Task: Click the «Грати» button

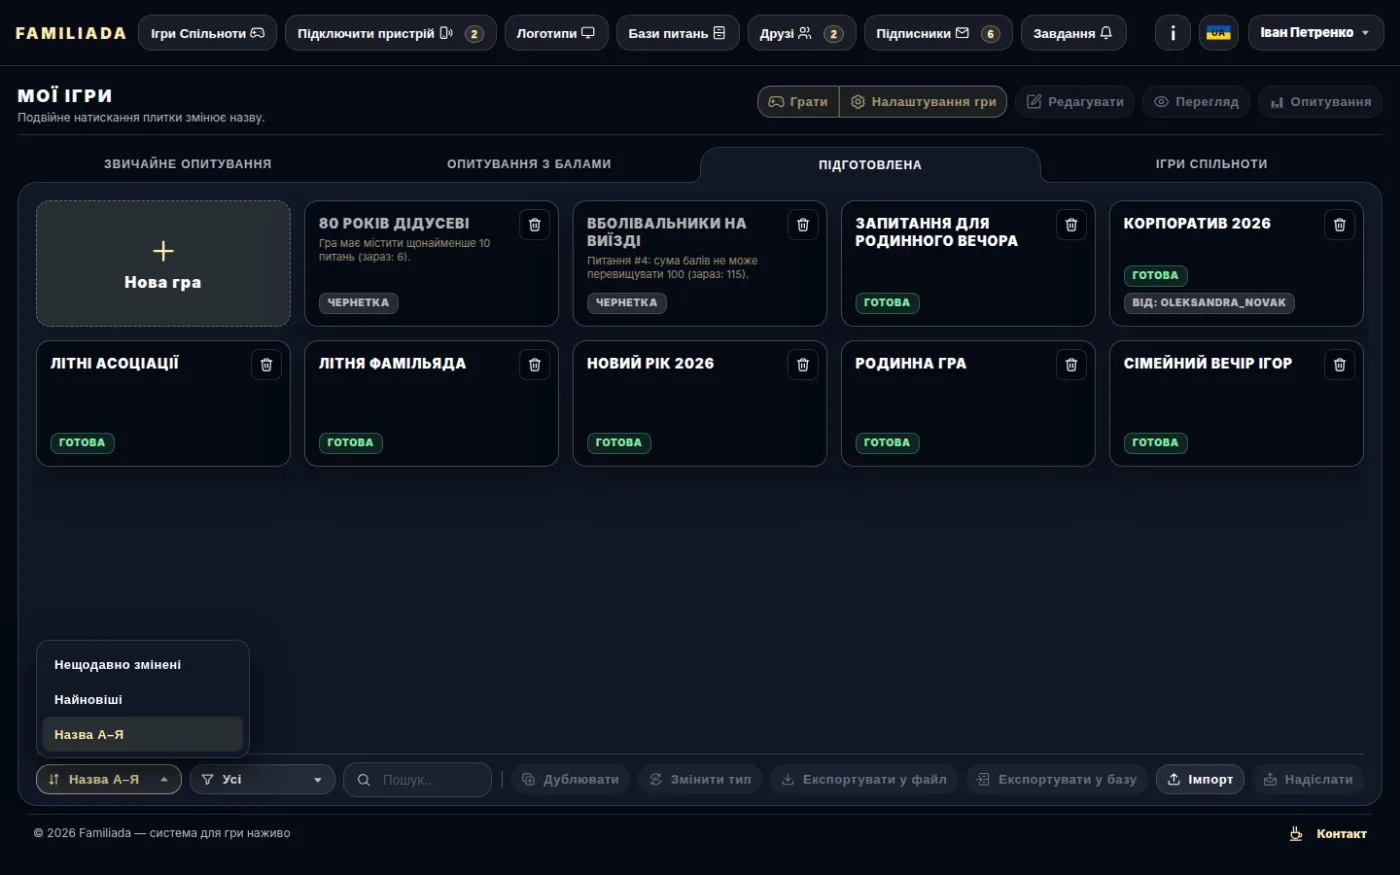Action: pos(798,102)
